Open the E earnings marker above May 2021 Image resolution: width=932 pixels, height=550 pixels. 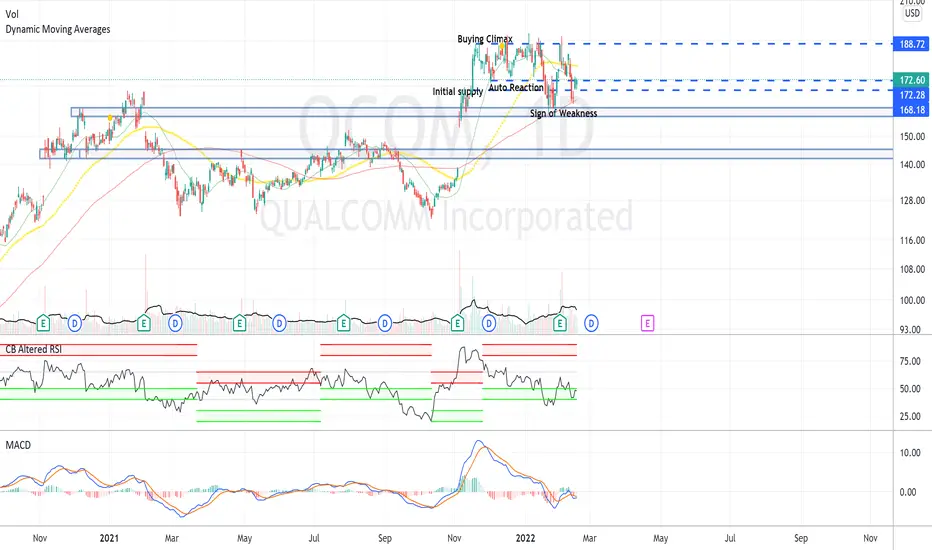239,323
